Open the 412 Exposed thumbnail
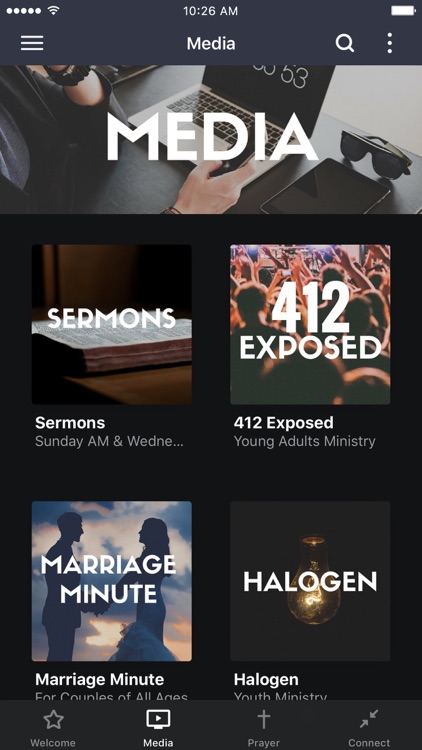The image size is (422, 750). click(x=310, y=324)
